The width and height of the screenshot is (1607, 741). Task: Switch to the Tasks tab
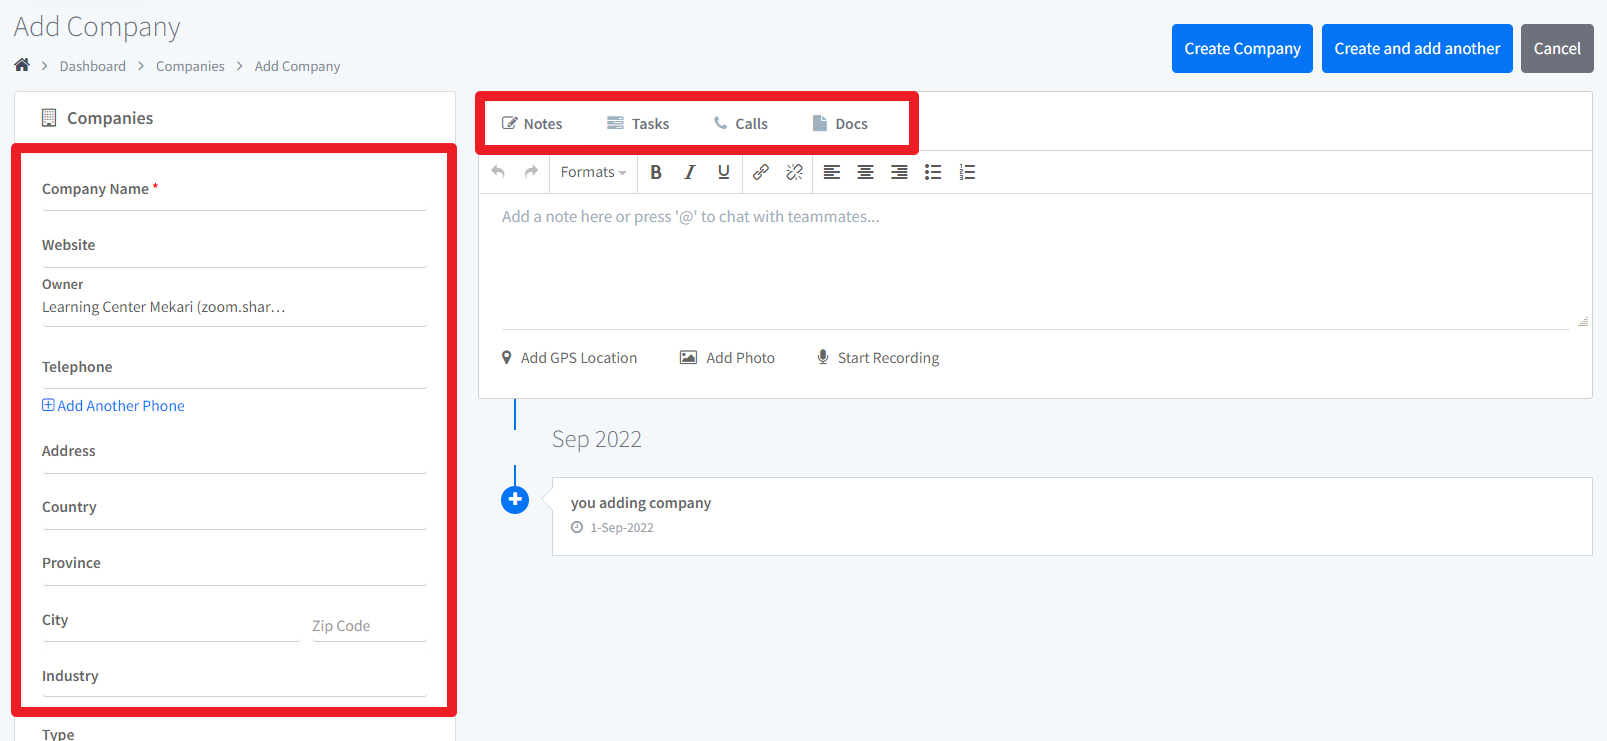[638, 124]
